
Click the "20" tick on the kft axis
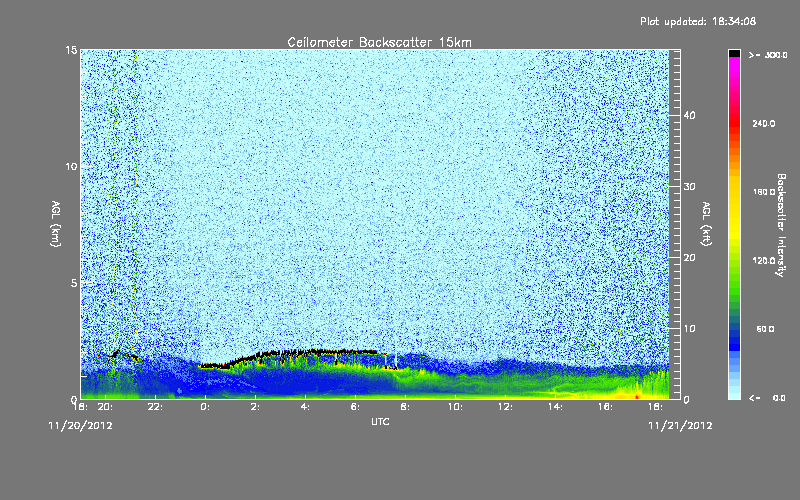(x=689, y=258)
